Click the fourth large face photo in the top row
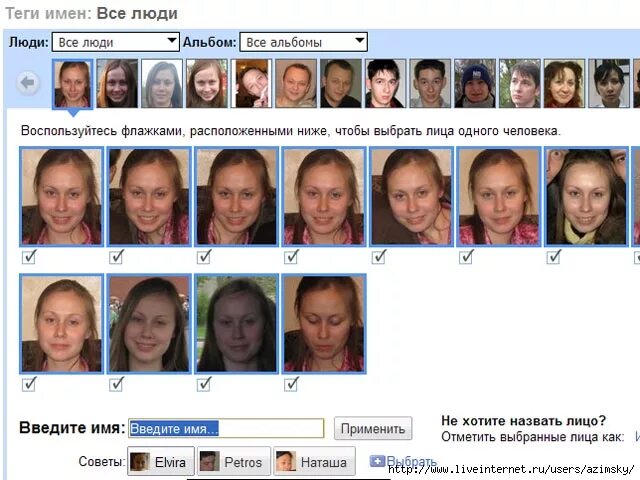 pyautogui.click(x=324, y=197)
